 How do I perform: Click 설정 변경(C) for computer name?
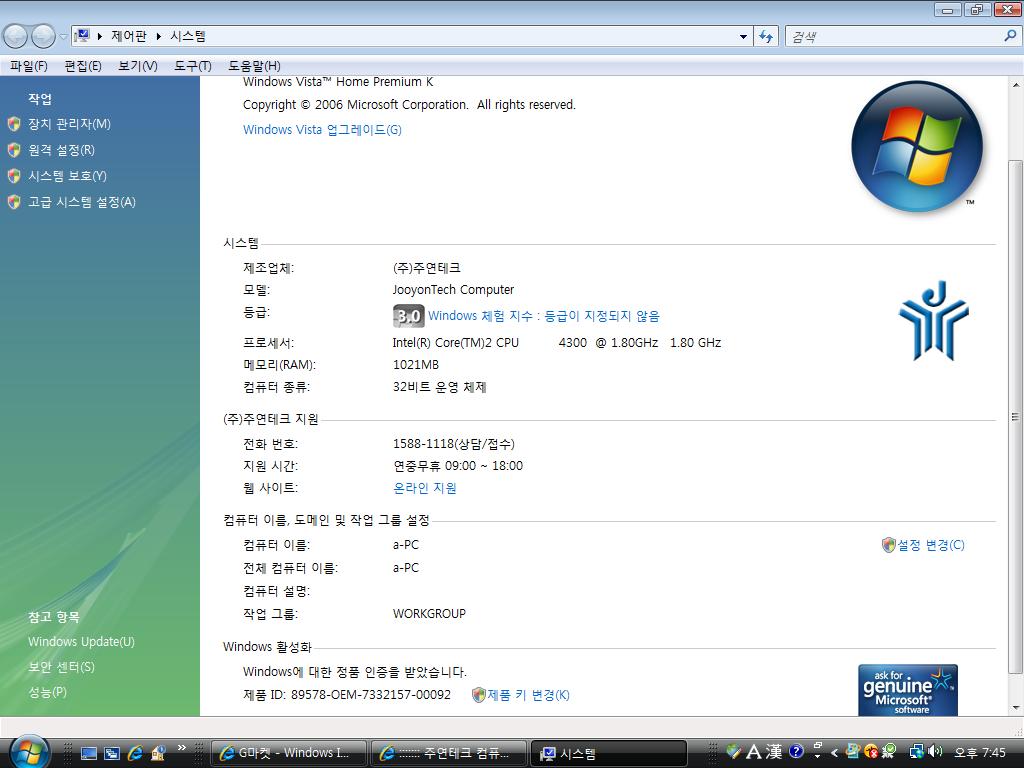pyautogui.click(x=930, y=545)
